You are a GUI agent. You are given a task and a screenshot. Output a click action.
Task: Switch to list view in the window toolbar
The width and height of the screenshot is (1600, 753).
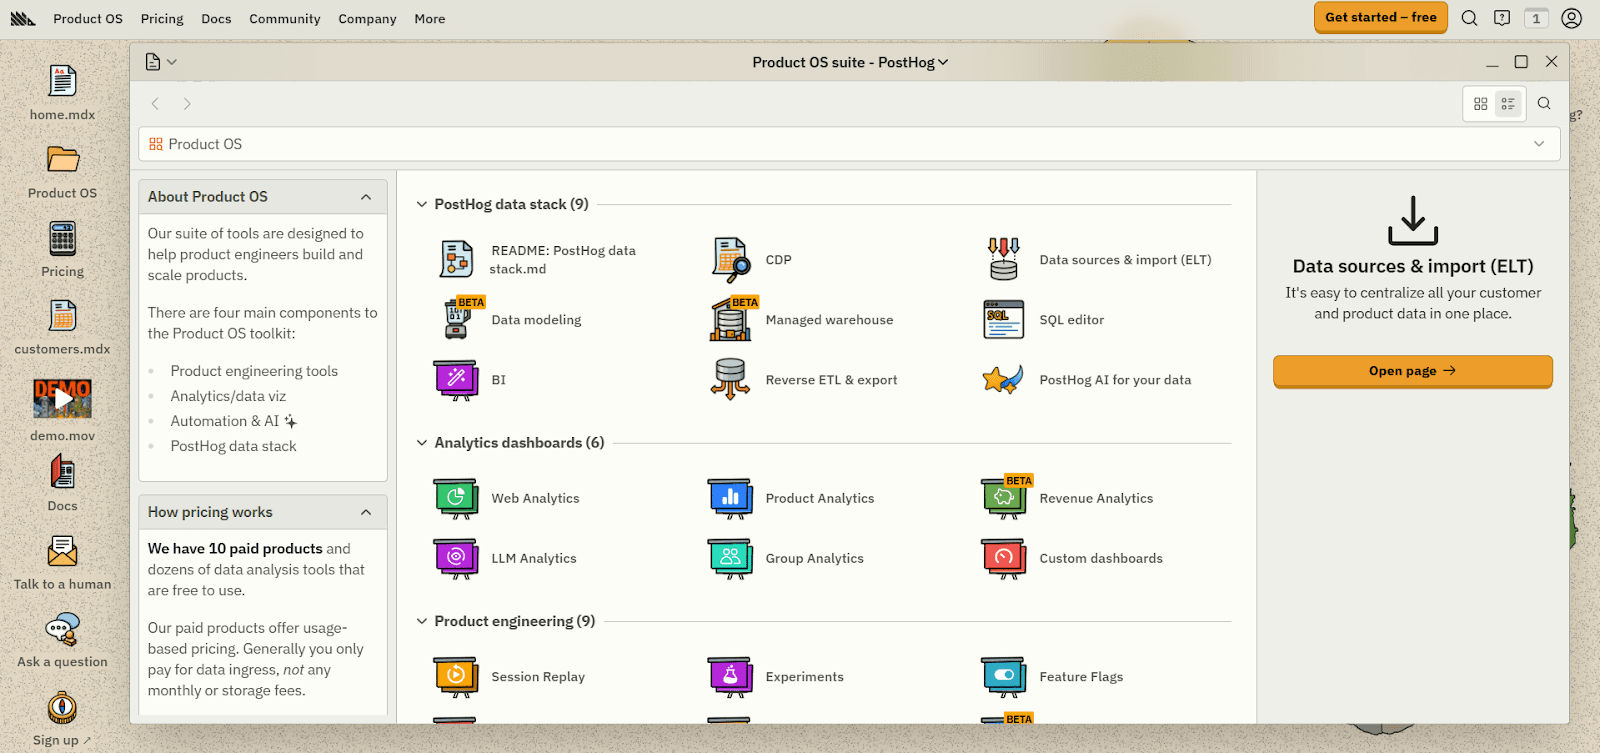click(x=1508, y=104)
